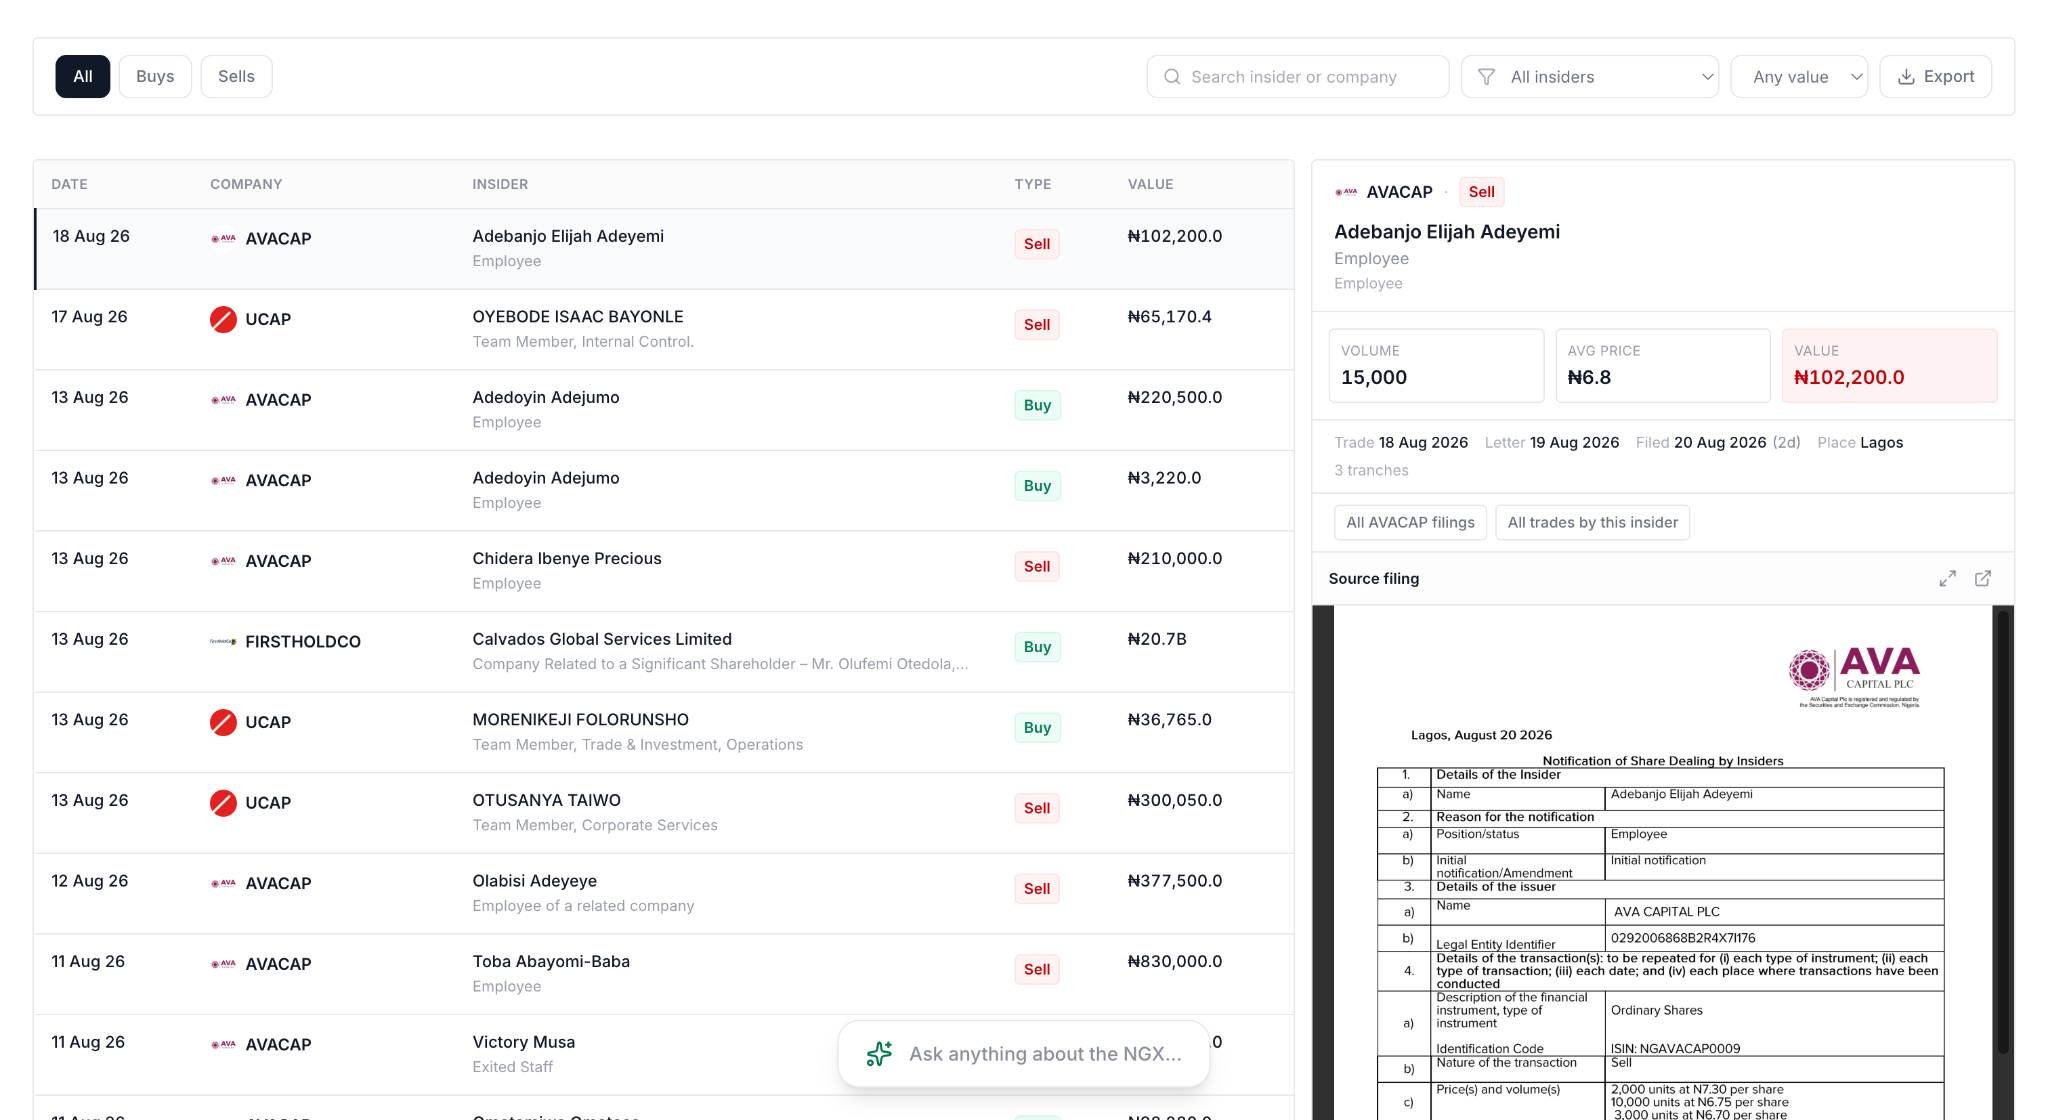Click the 3 tranches label
The height and width of the screenshot is (1120, 2048).
coord(1371,471)
